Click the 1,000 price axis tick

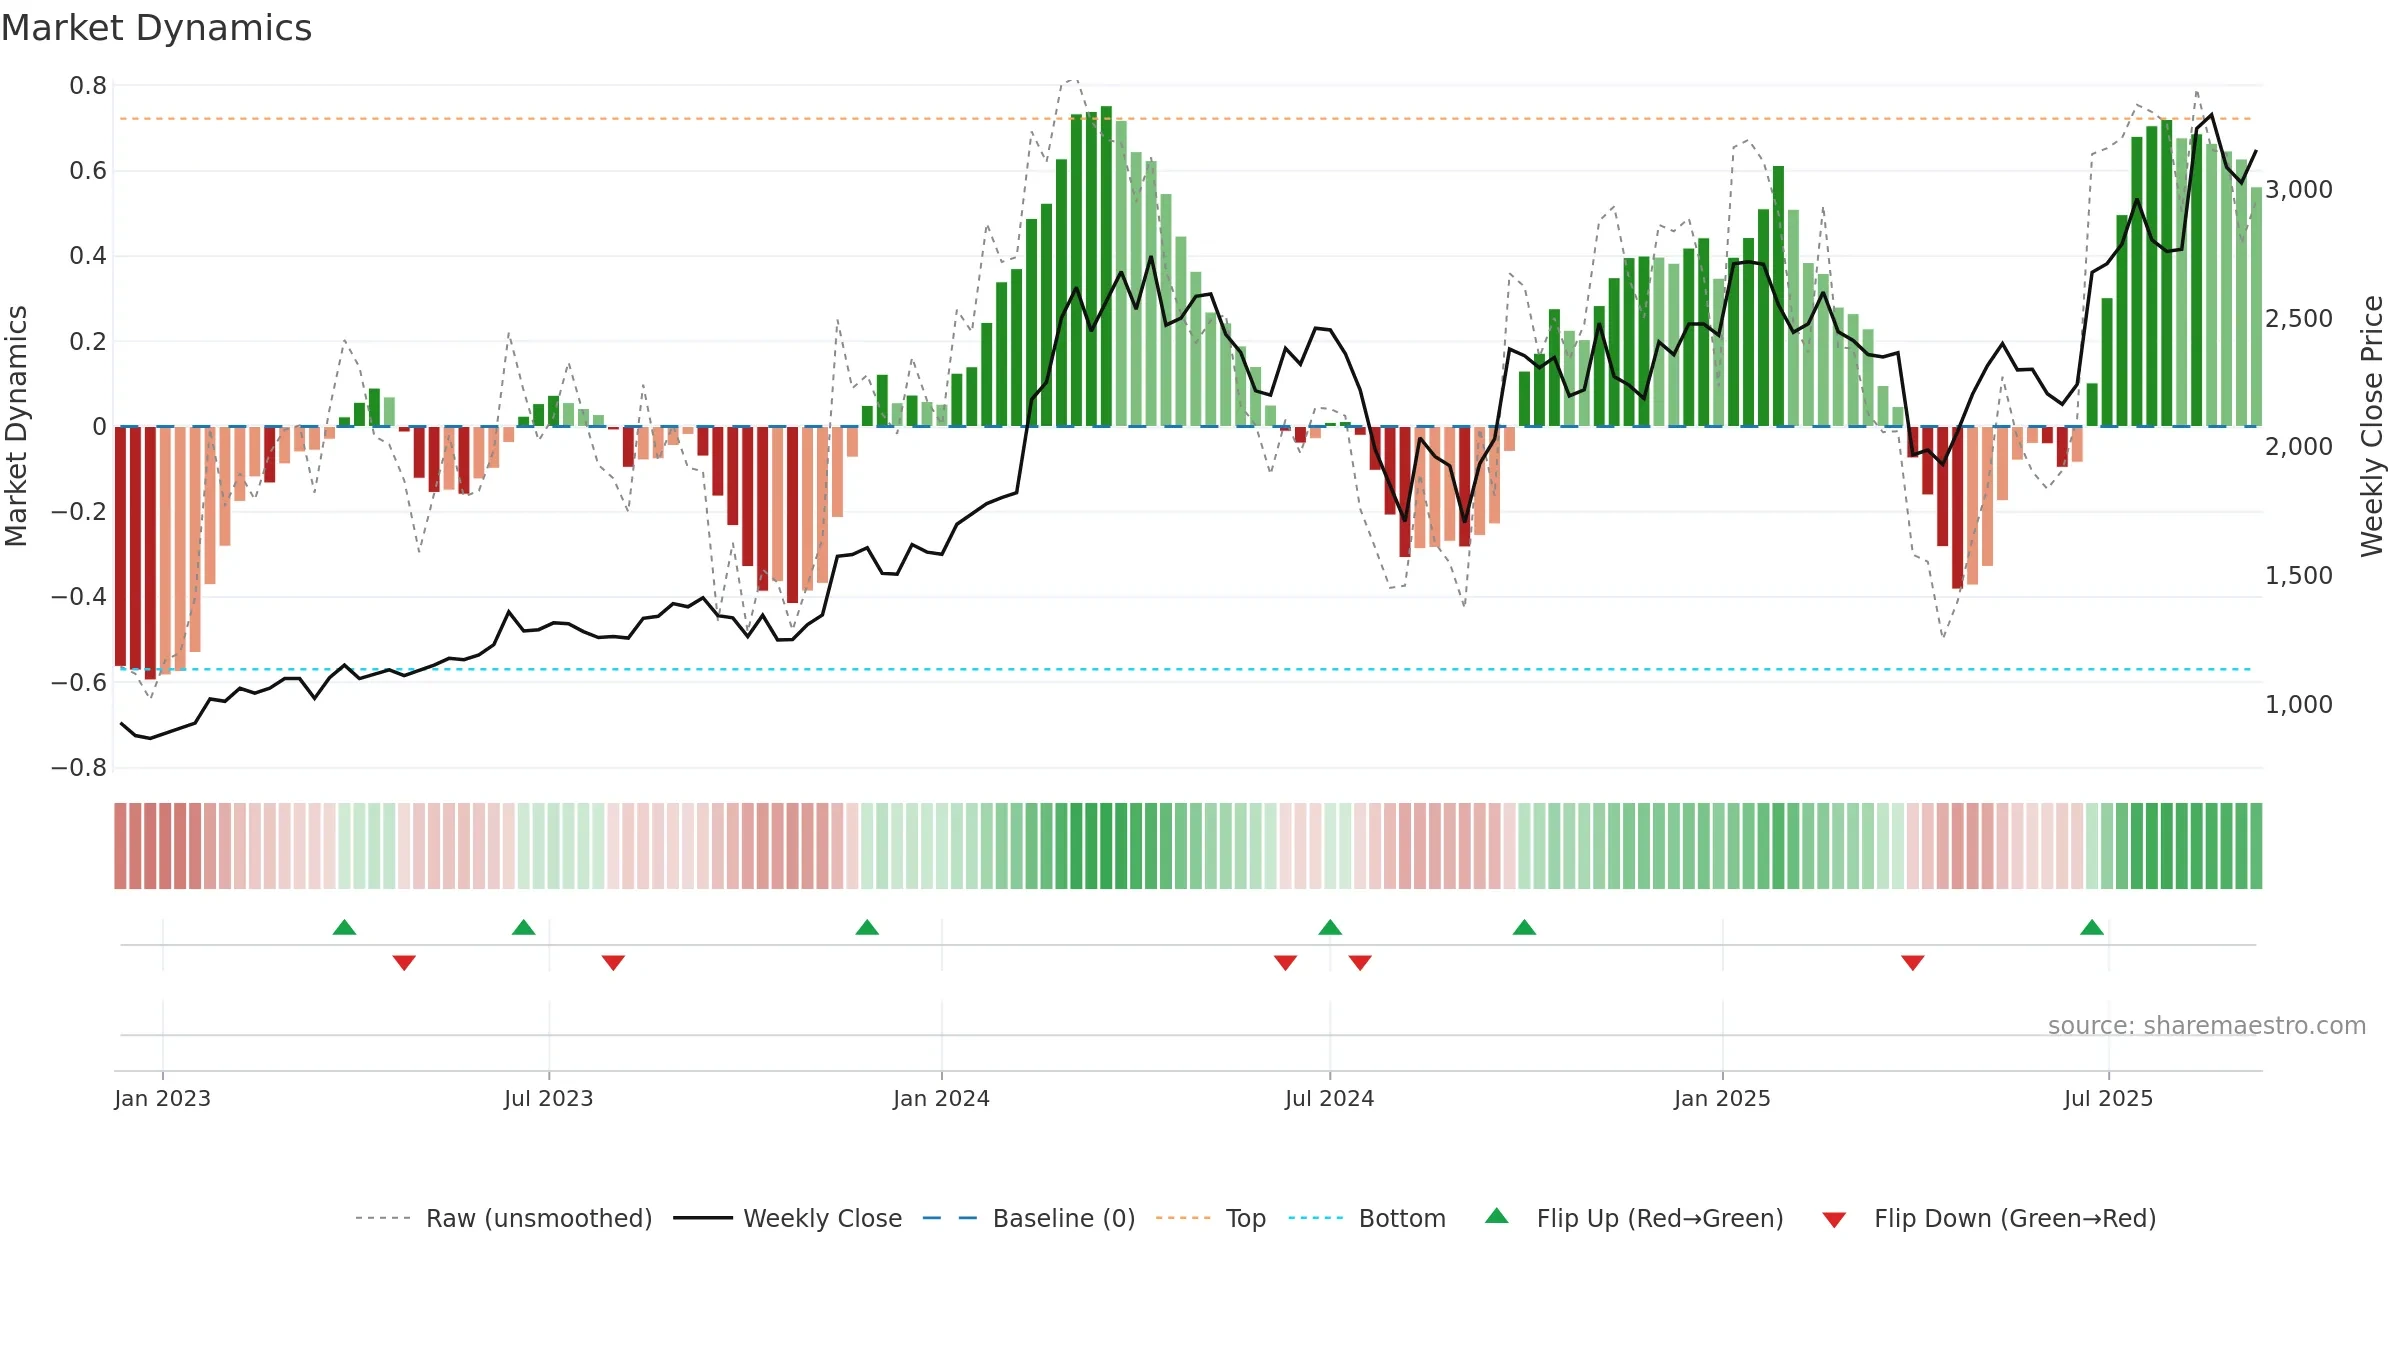tap(2299, 705)
